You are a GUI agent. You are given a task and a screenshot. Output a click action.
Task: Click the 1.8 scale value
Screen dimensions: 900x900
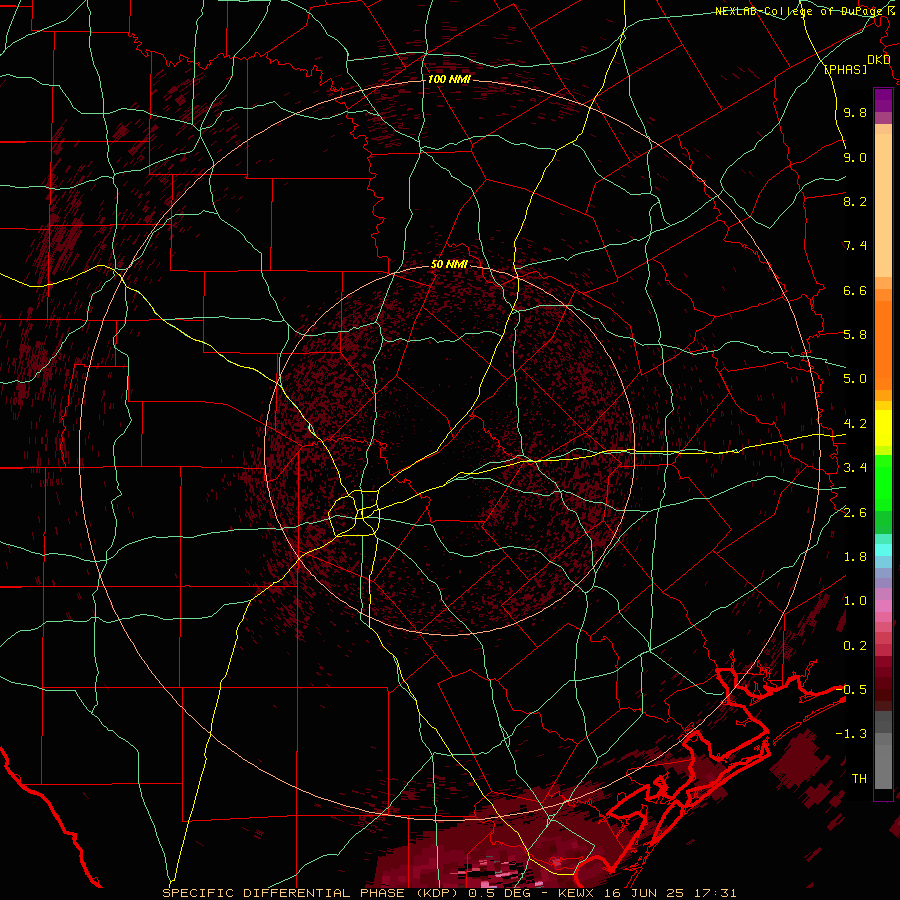tap(855, 557)
